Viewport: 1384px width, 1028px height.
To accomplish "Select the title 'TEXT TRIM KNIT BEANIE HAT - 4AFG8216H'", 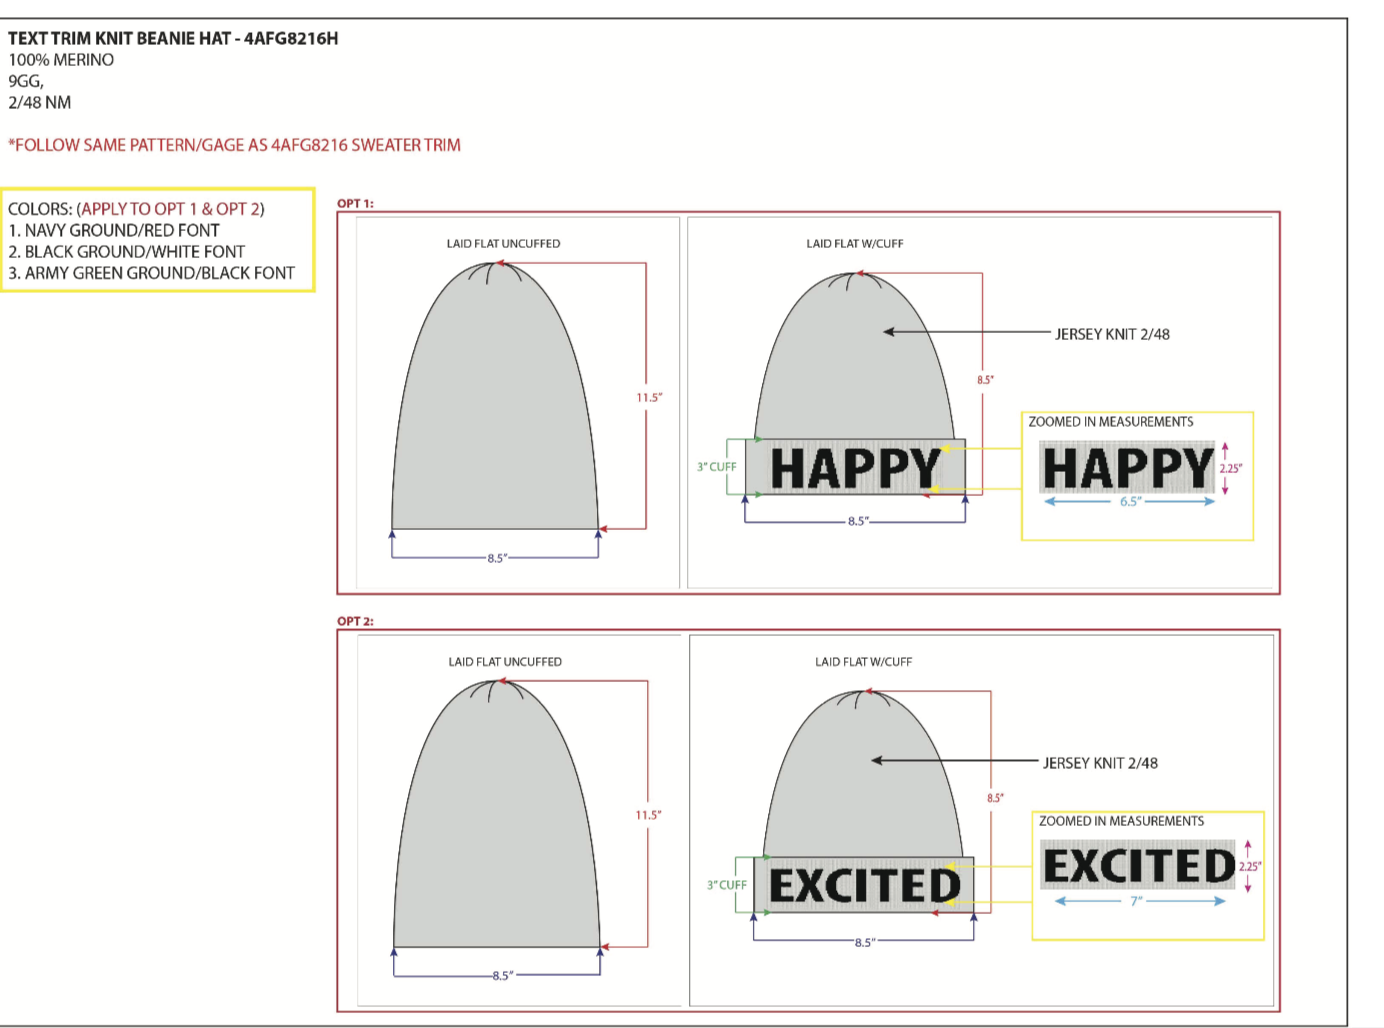I will coord(173,38).
